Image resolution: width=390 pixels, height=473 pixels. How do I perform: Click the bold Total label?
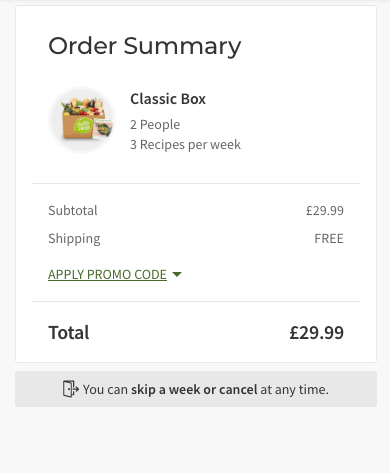69,332
